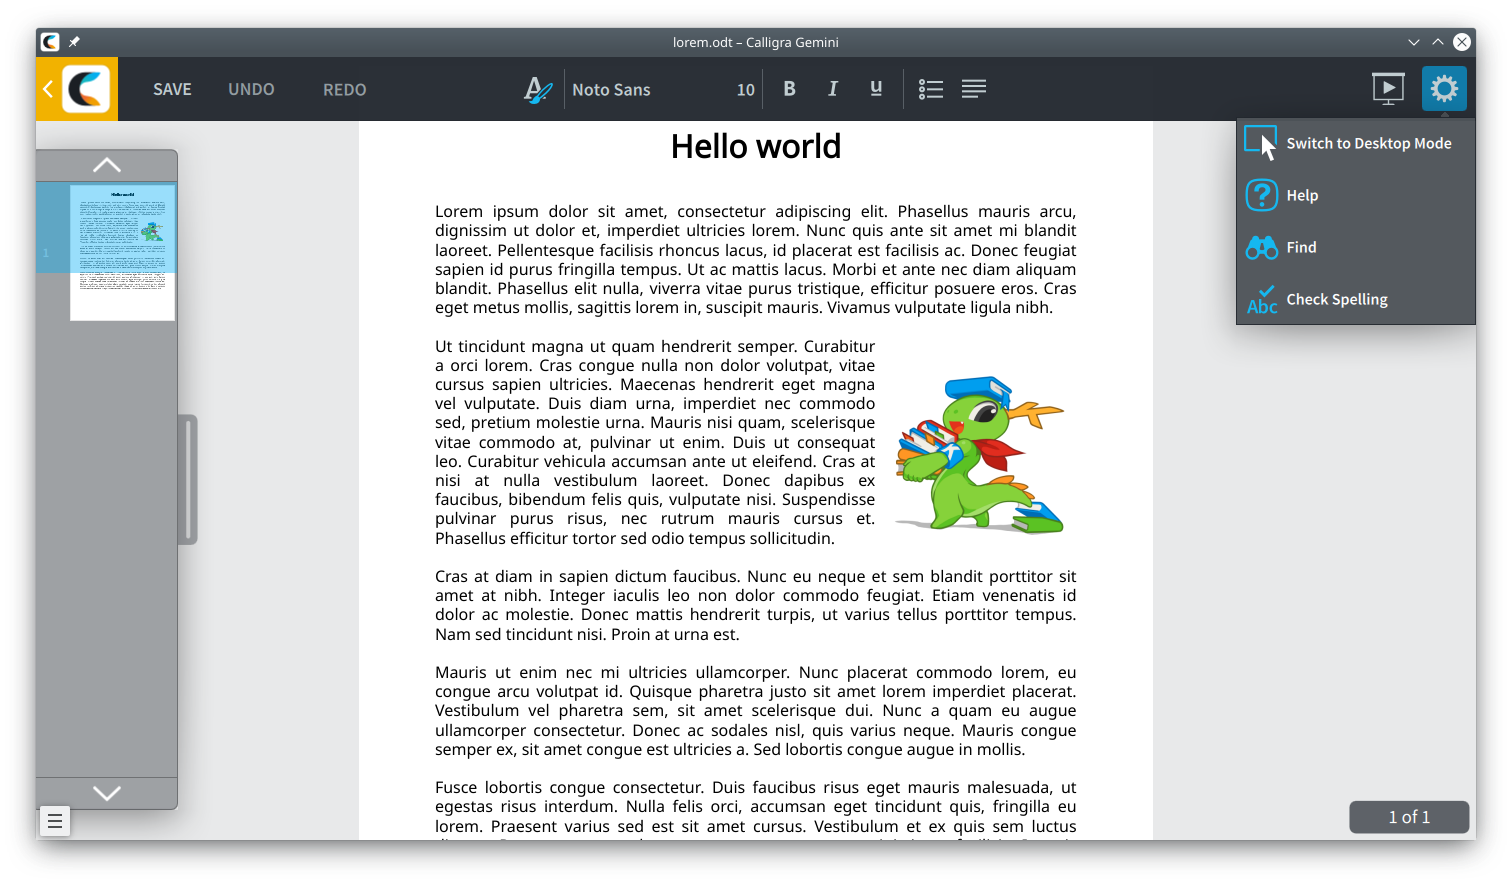Image resolution: width=1512 pixels, height=884 pixels.
Task: Open the bullet list options
Action: tap(930, 89)
